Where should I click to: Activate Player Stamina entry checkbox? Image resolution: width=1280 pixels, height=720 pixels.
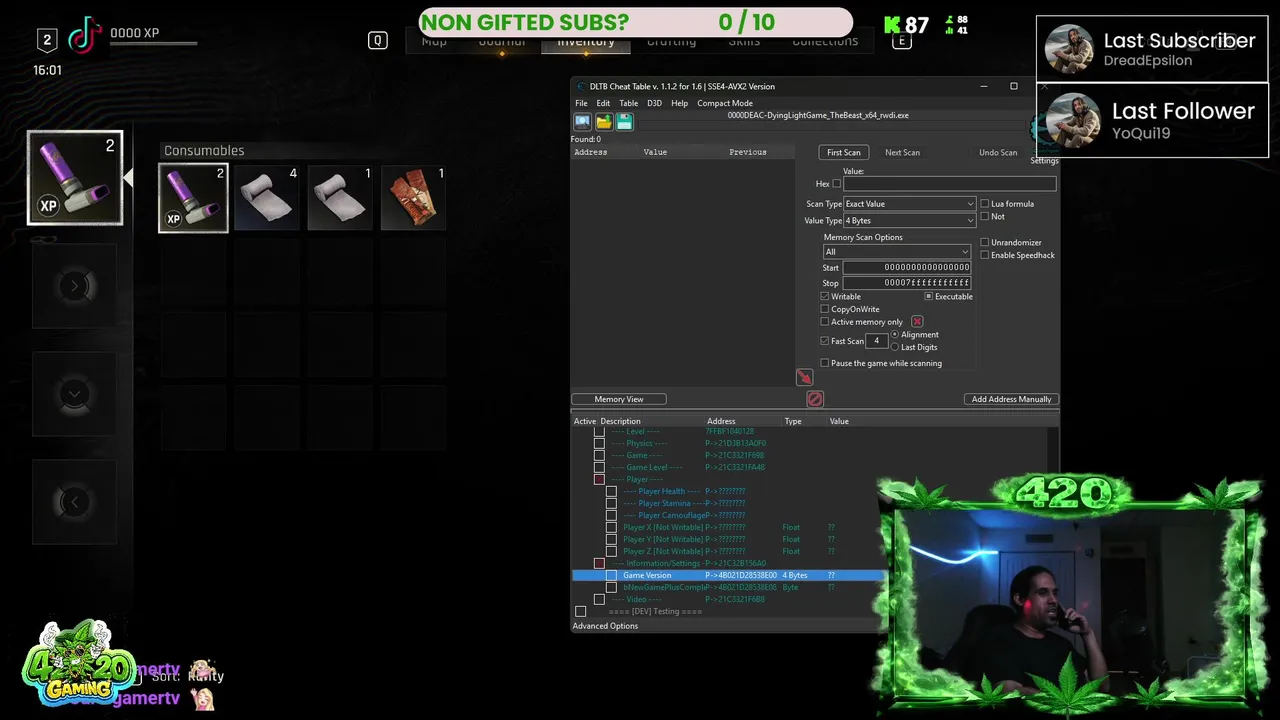611,503
